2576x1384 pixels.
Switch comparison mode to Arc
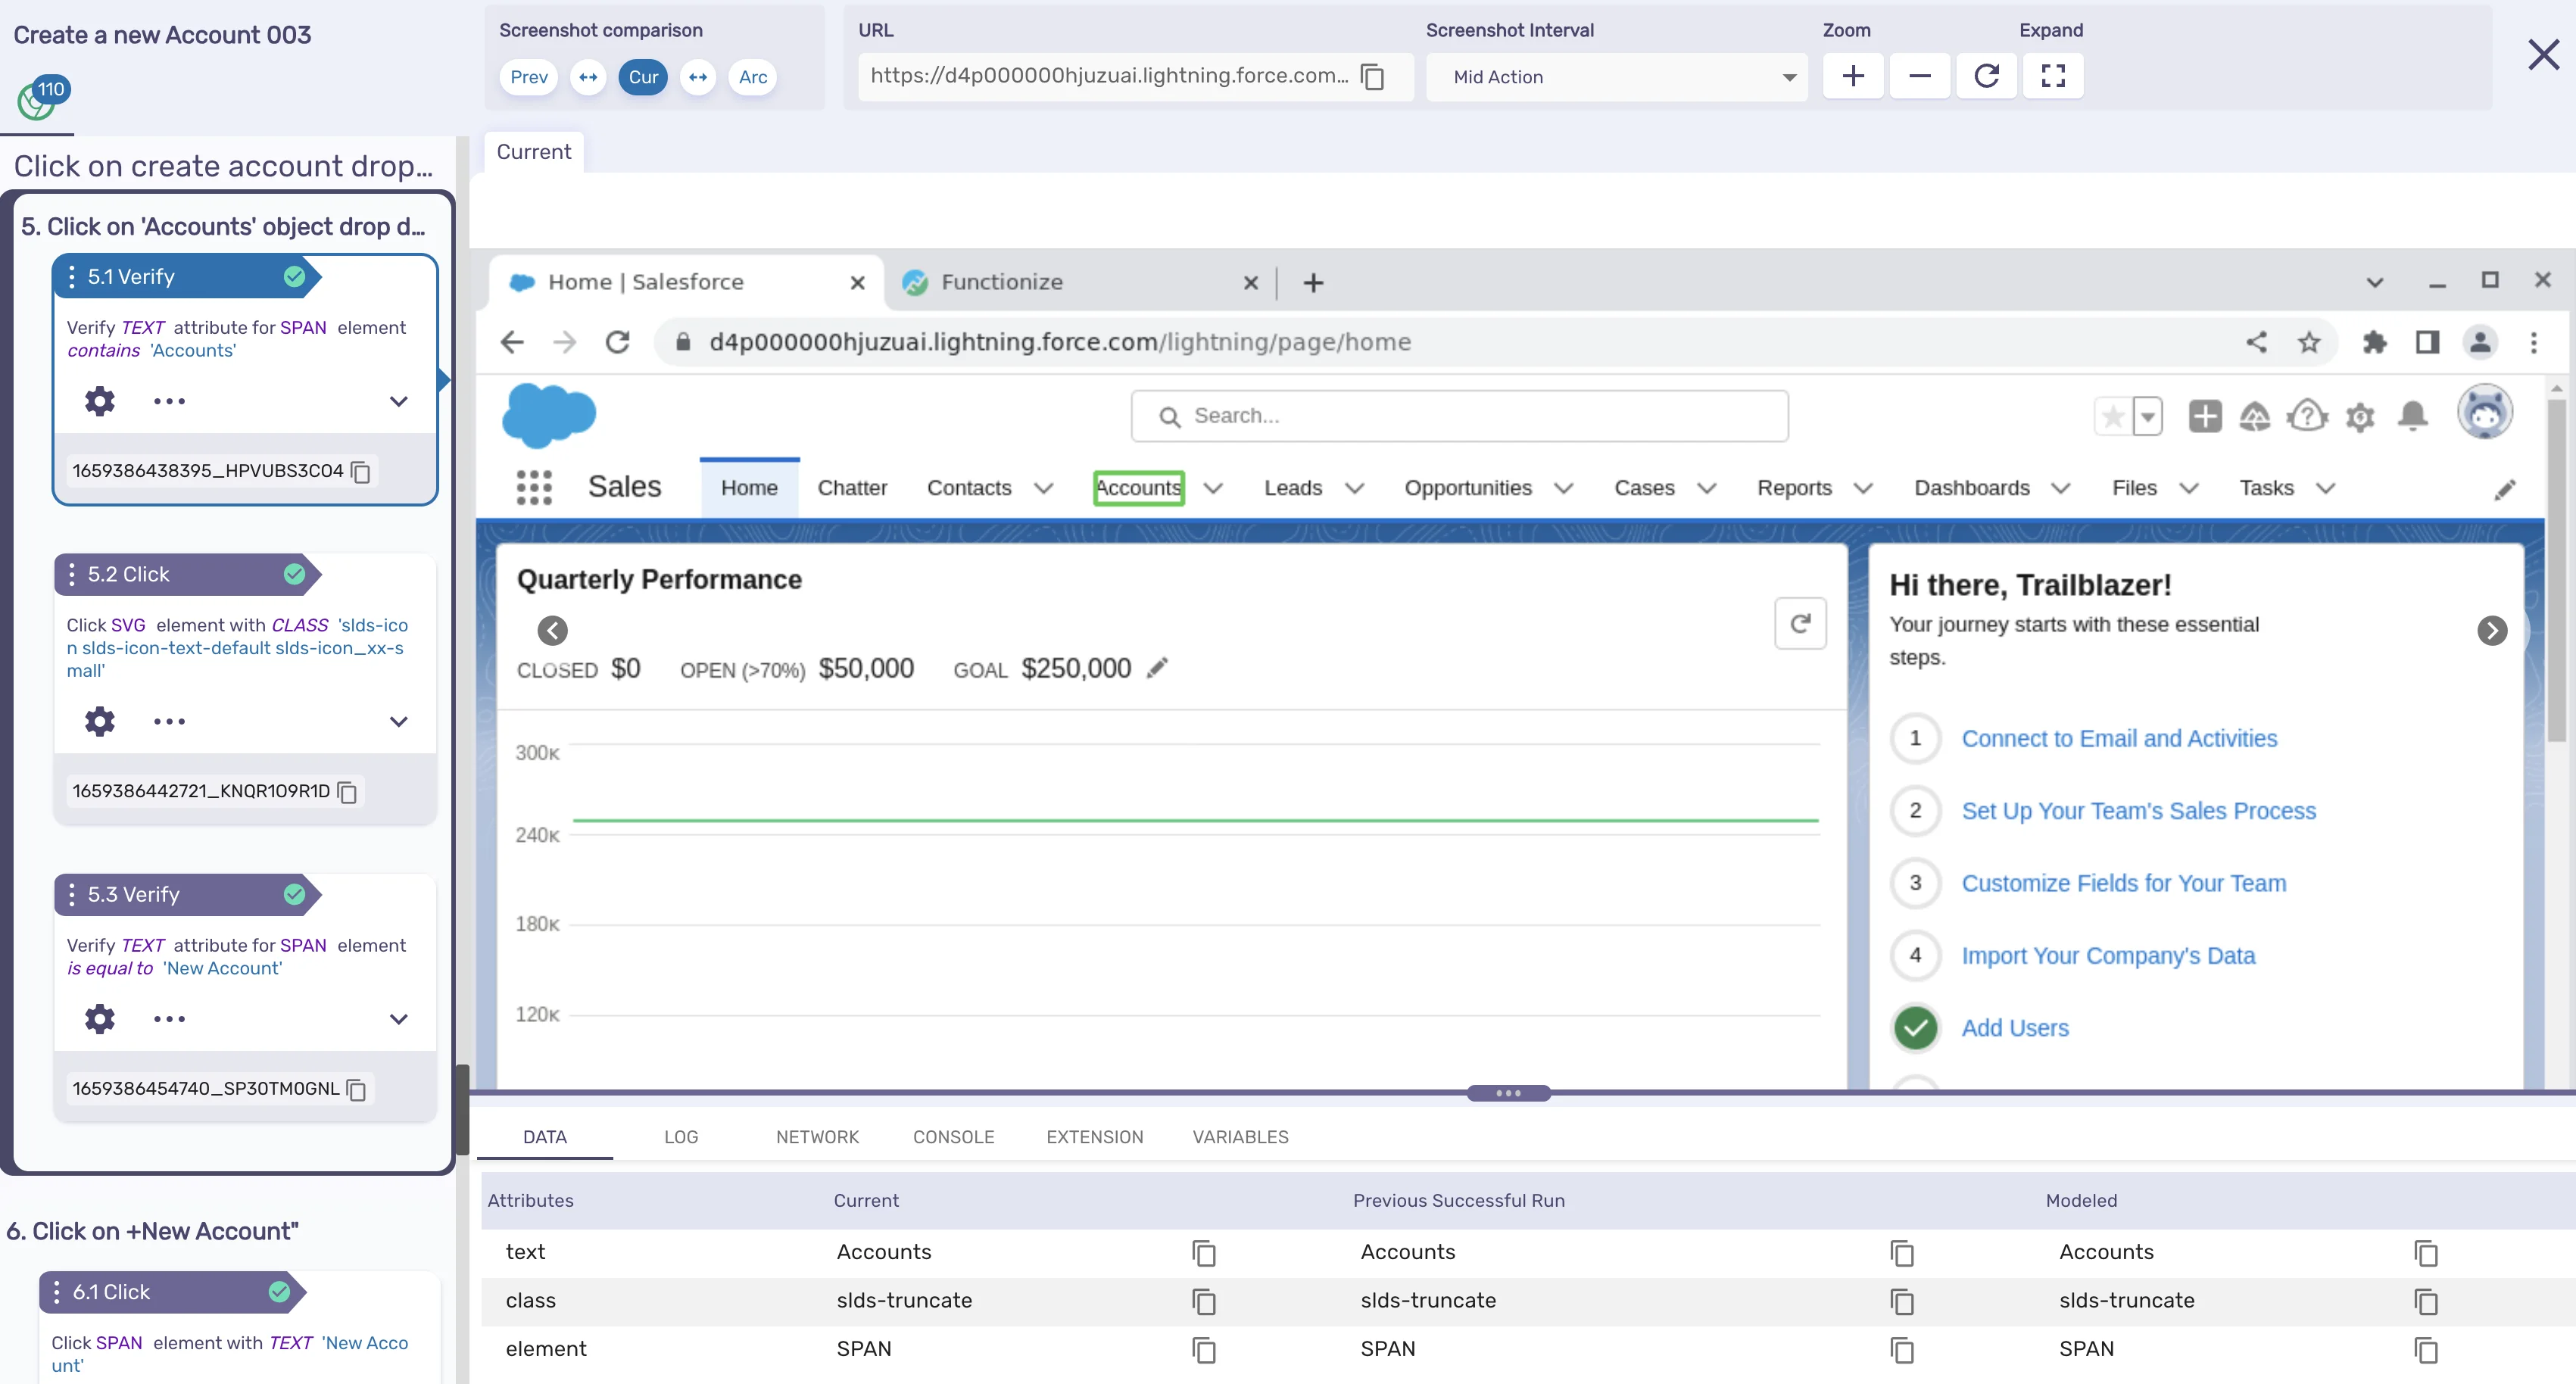pos(753,77)
